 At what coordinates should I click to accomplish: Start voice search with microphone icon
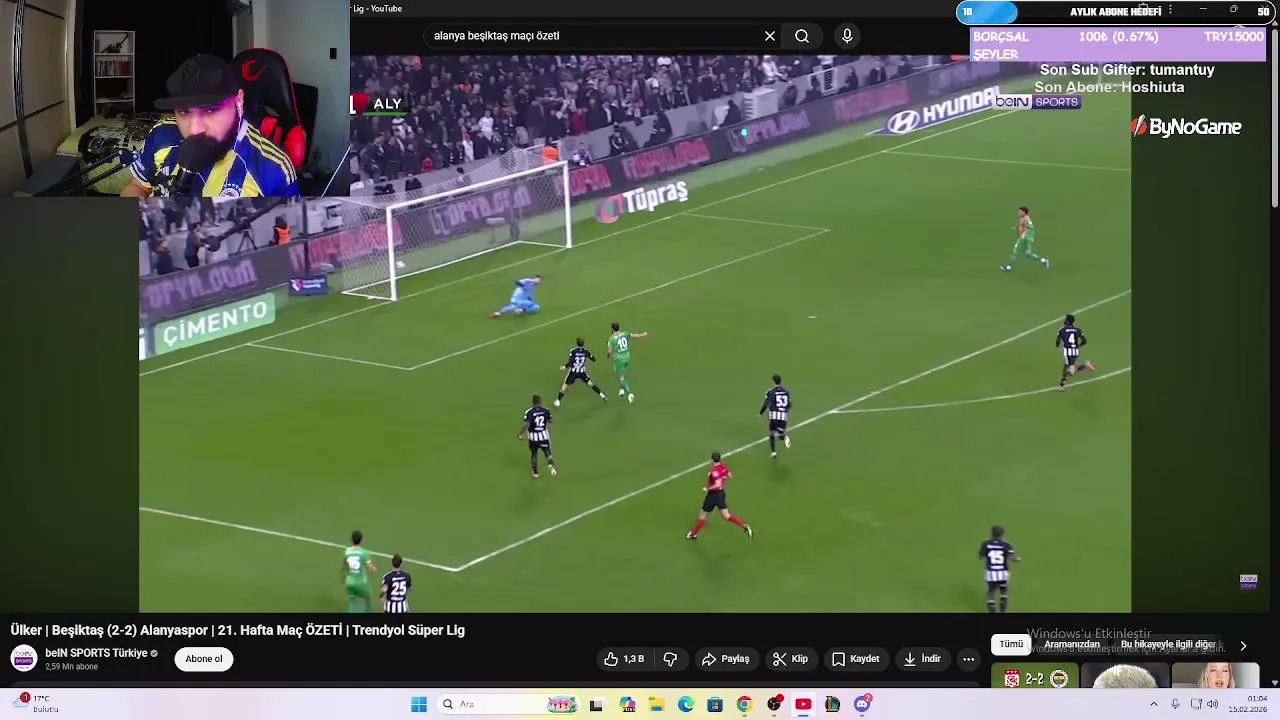(847, 36)
